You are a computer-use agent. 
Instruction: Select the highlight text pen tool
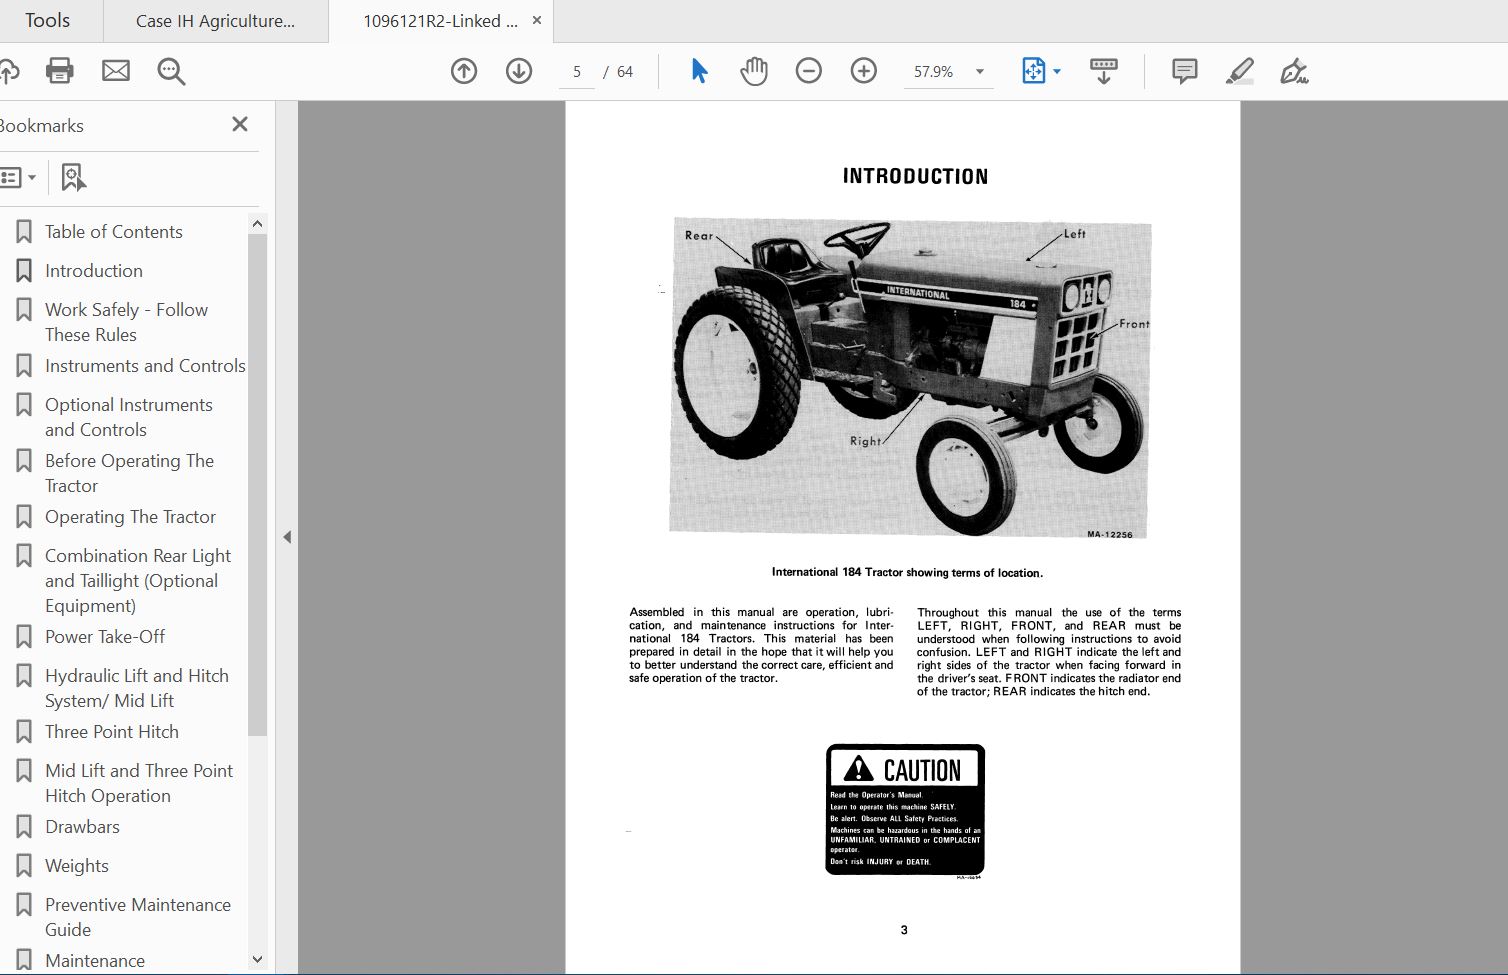click(x=1239, y=71)
